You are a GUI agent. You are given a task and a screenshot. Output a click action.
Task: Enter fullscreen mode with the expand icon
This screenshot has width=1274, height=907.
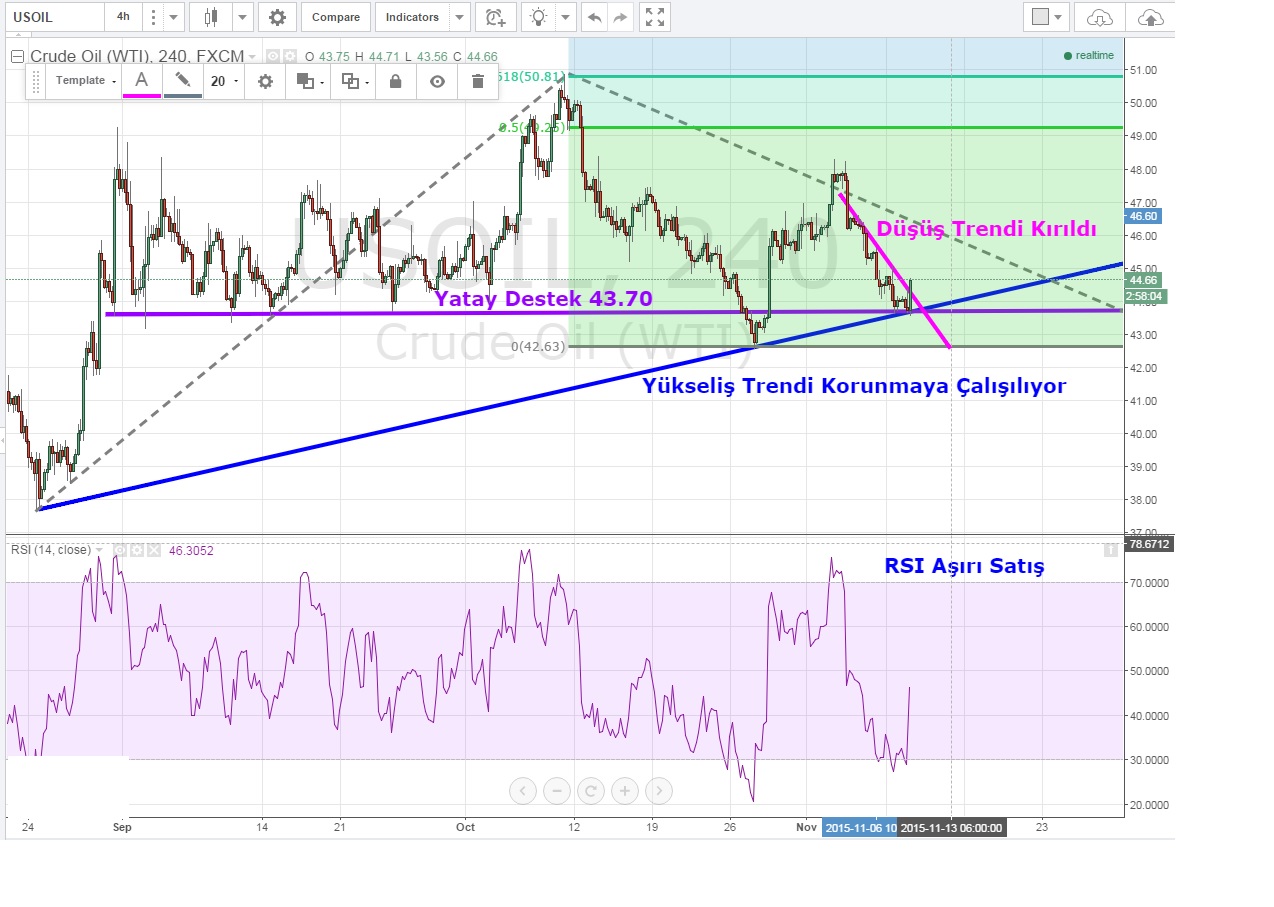[654, 17]
